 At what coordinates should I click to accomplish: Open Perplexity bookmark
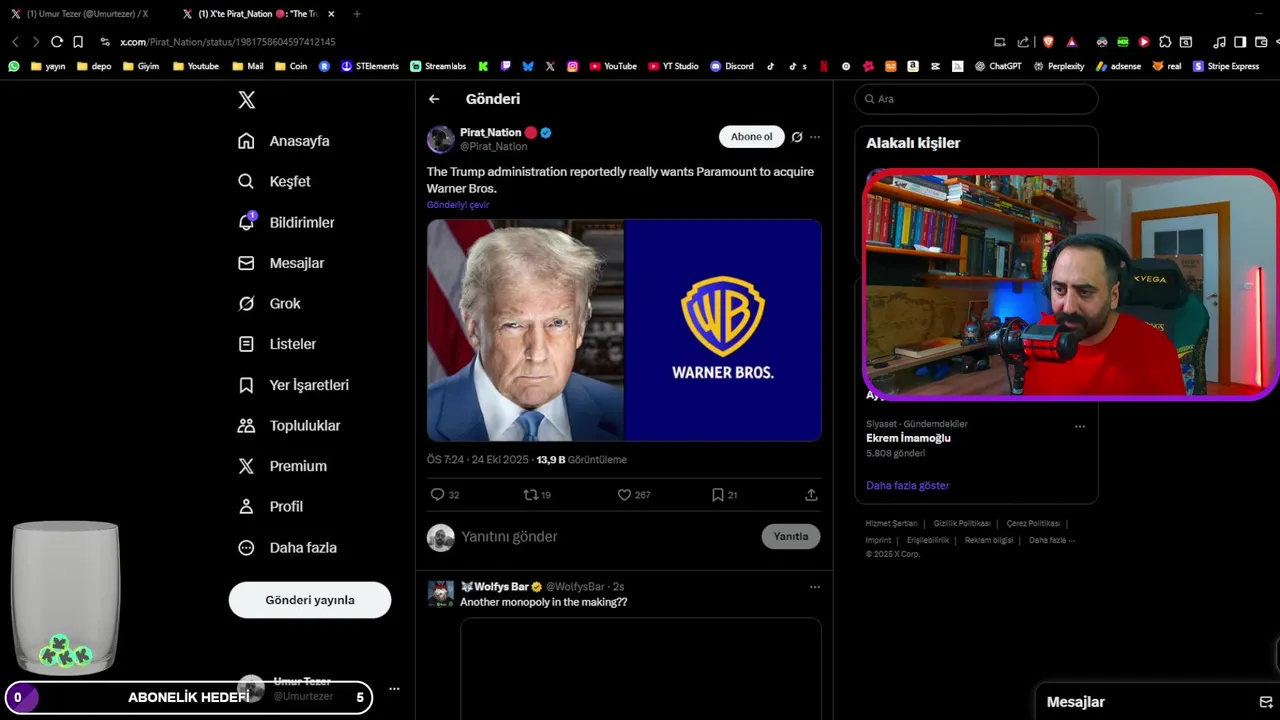click(x=1059, y=66)
